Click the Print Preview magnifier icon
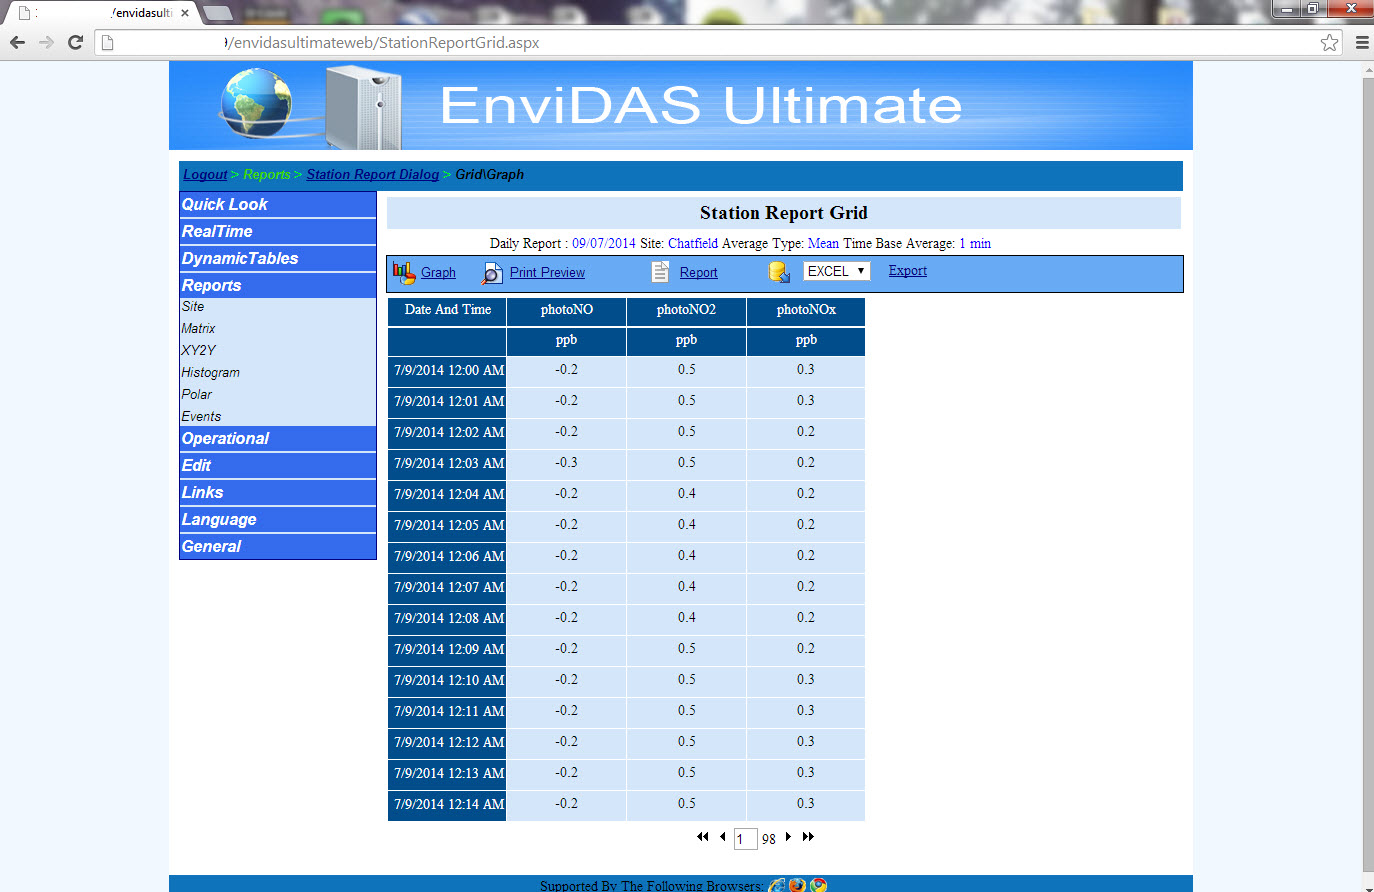 click(492, 273)
